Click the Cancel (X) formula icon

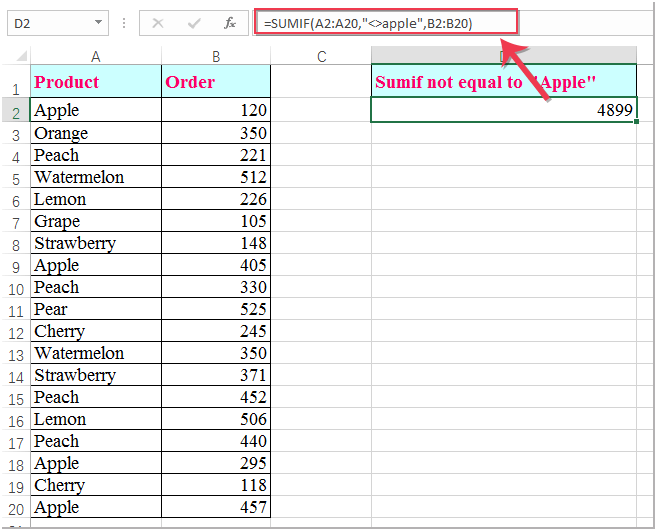pos(158,22)
